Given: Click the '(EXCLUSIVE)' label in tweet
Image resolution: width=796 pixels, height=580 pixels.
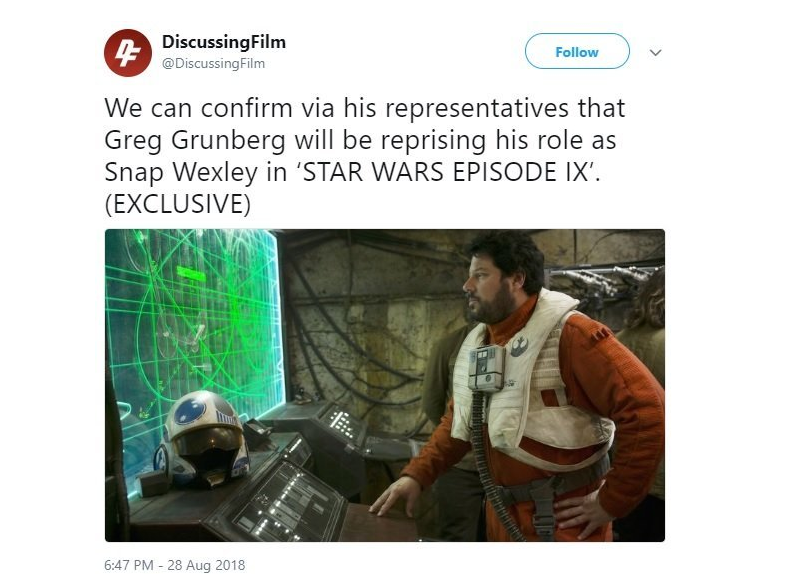Looking at the screenshot, I should [x=178, y=204].
